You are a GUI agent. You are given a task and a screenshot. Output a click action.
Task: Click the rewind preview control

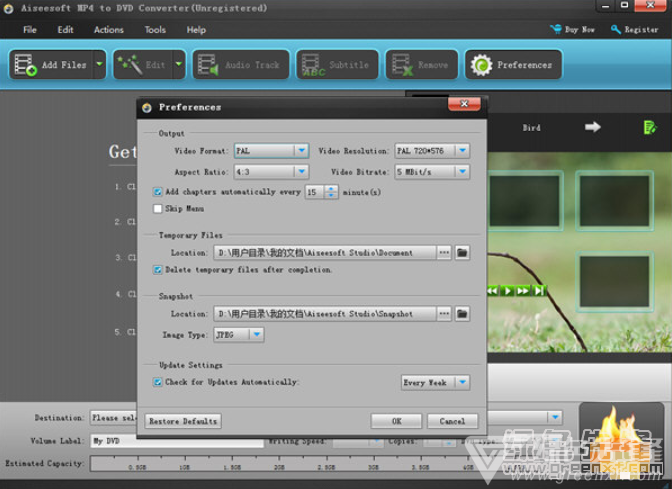[493, 291]
